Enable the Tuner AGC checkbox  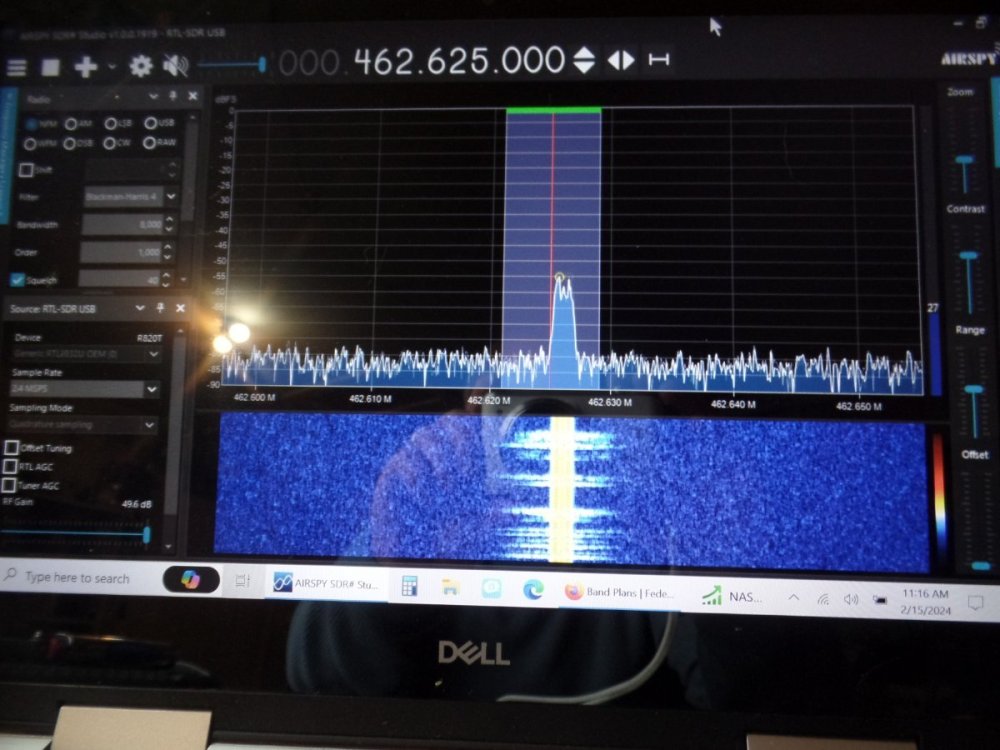coord(10,485)
